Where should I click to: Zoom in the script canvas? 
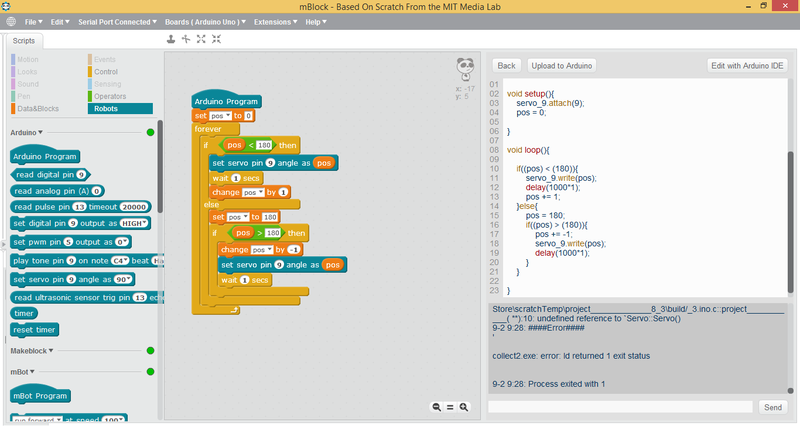tap(463, 407)
